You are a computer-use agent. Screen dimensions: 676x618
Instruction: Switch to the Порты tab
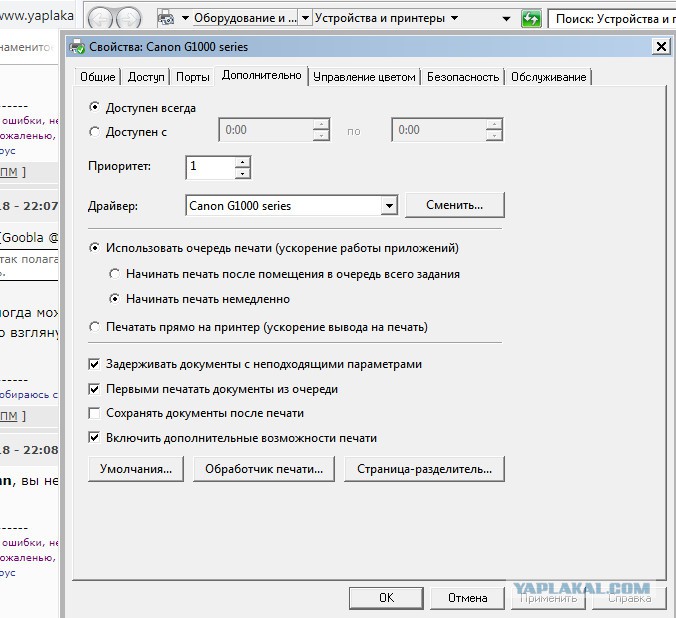click(x=193, y=77)
